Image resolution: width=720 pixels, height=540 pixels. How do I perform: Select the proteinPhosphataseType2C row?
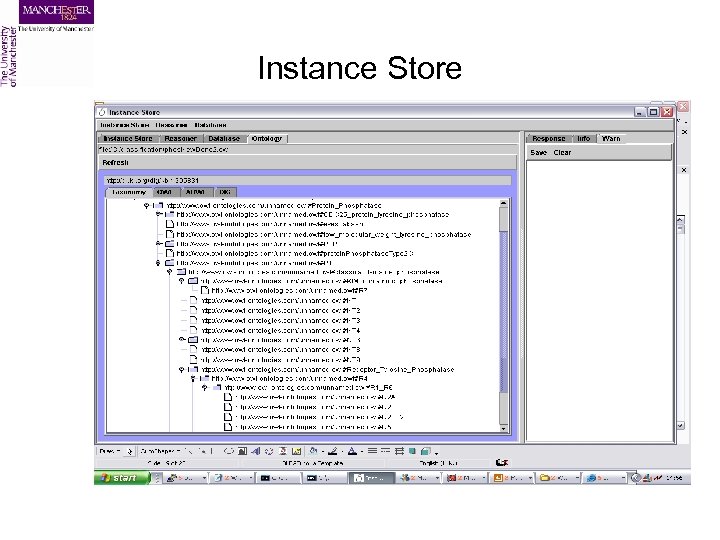tap(295, 253)
